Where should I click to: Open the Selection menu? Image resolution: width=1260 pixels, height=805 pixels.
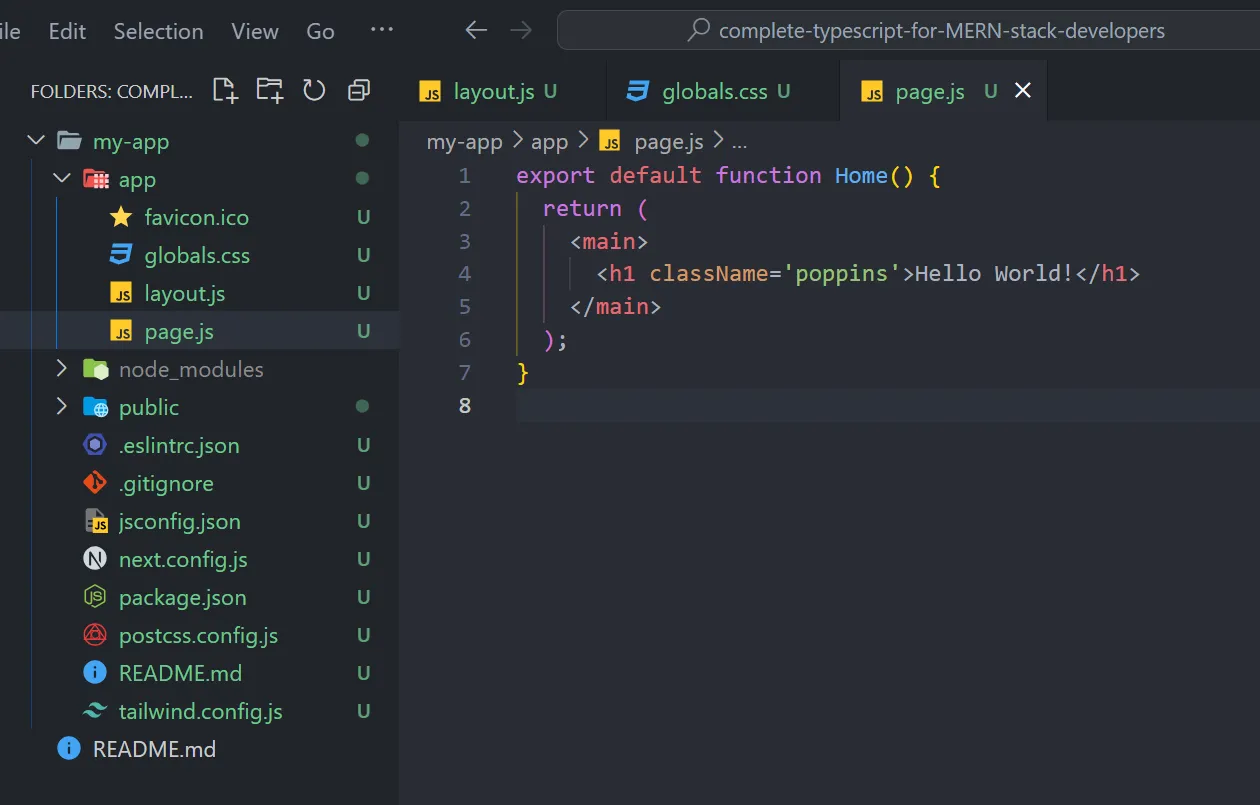pos(158,31)
